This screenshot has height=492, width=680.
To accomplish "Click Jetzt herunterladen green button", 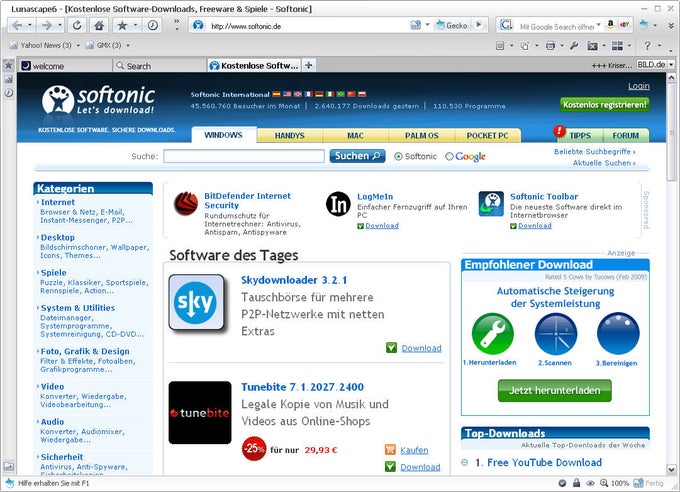I will pos(555,390).
